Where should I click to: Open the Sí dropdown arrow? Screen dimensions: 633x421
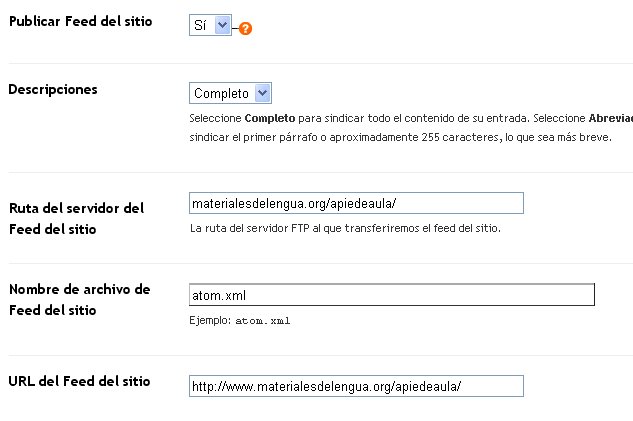(222, 25)
